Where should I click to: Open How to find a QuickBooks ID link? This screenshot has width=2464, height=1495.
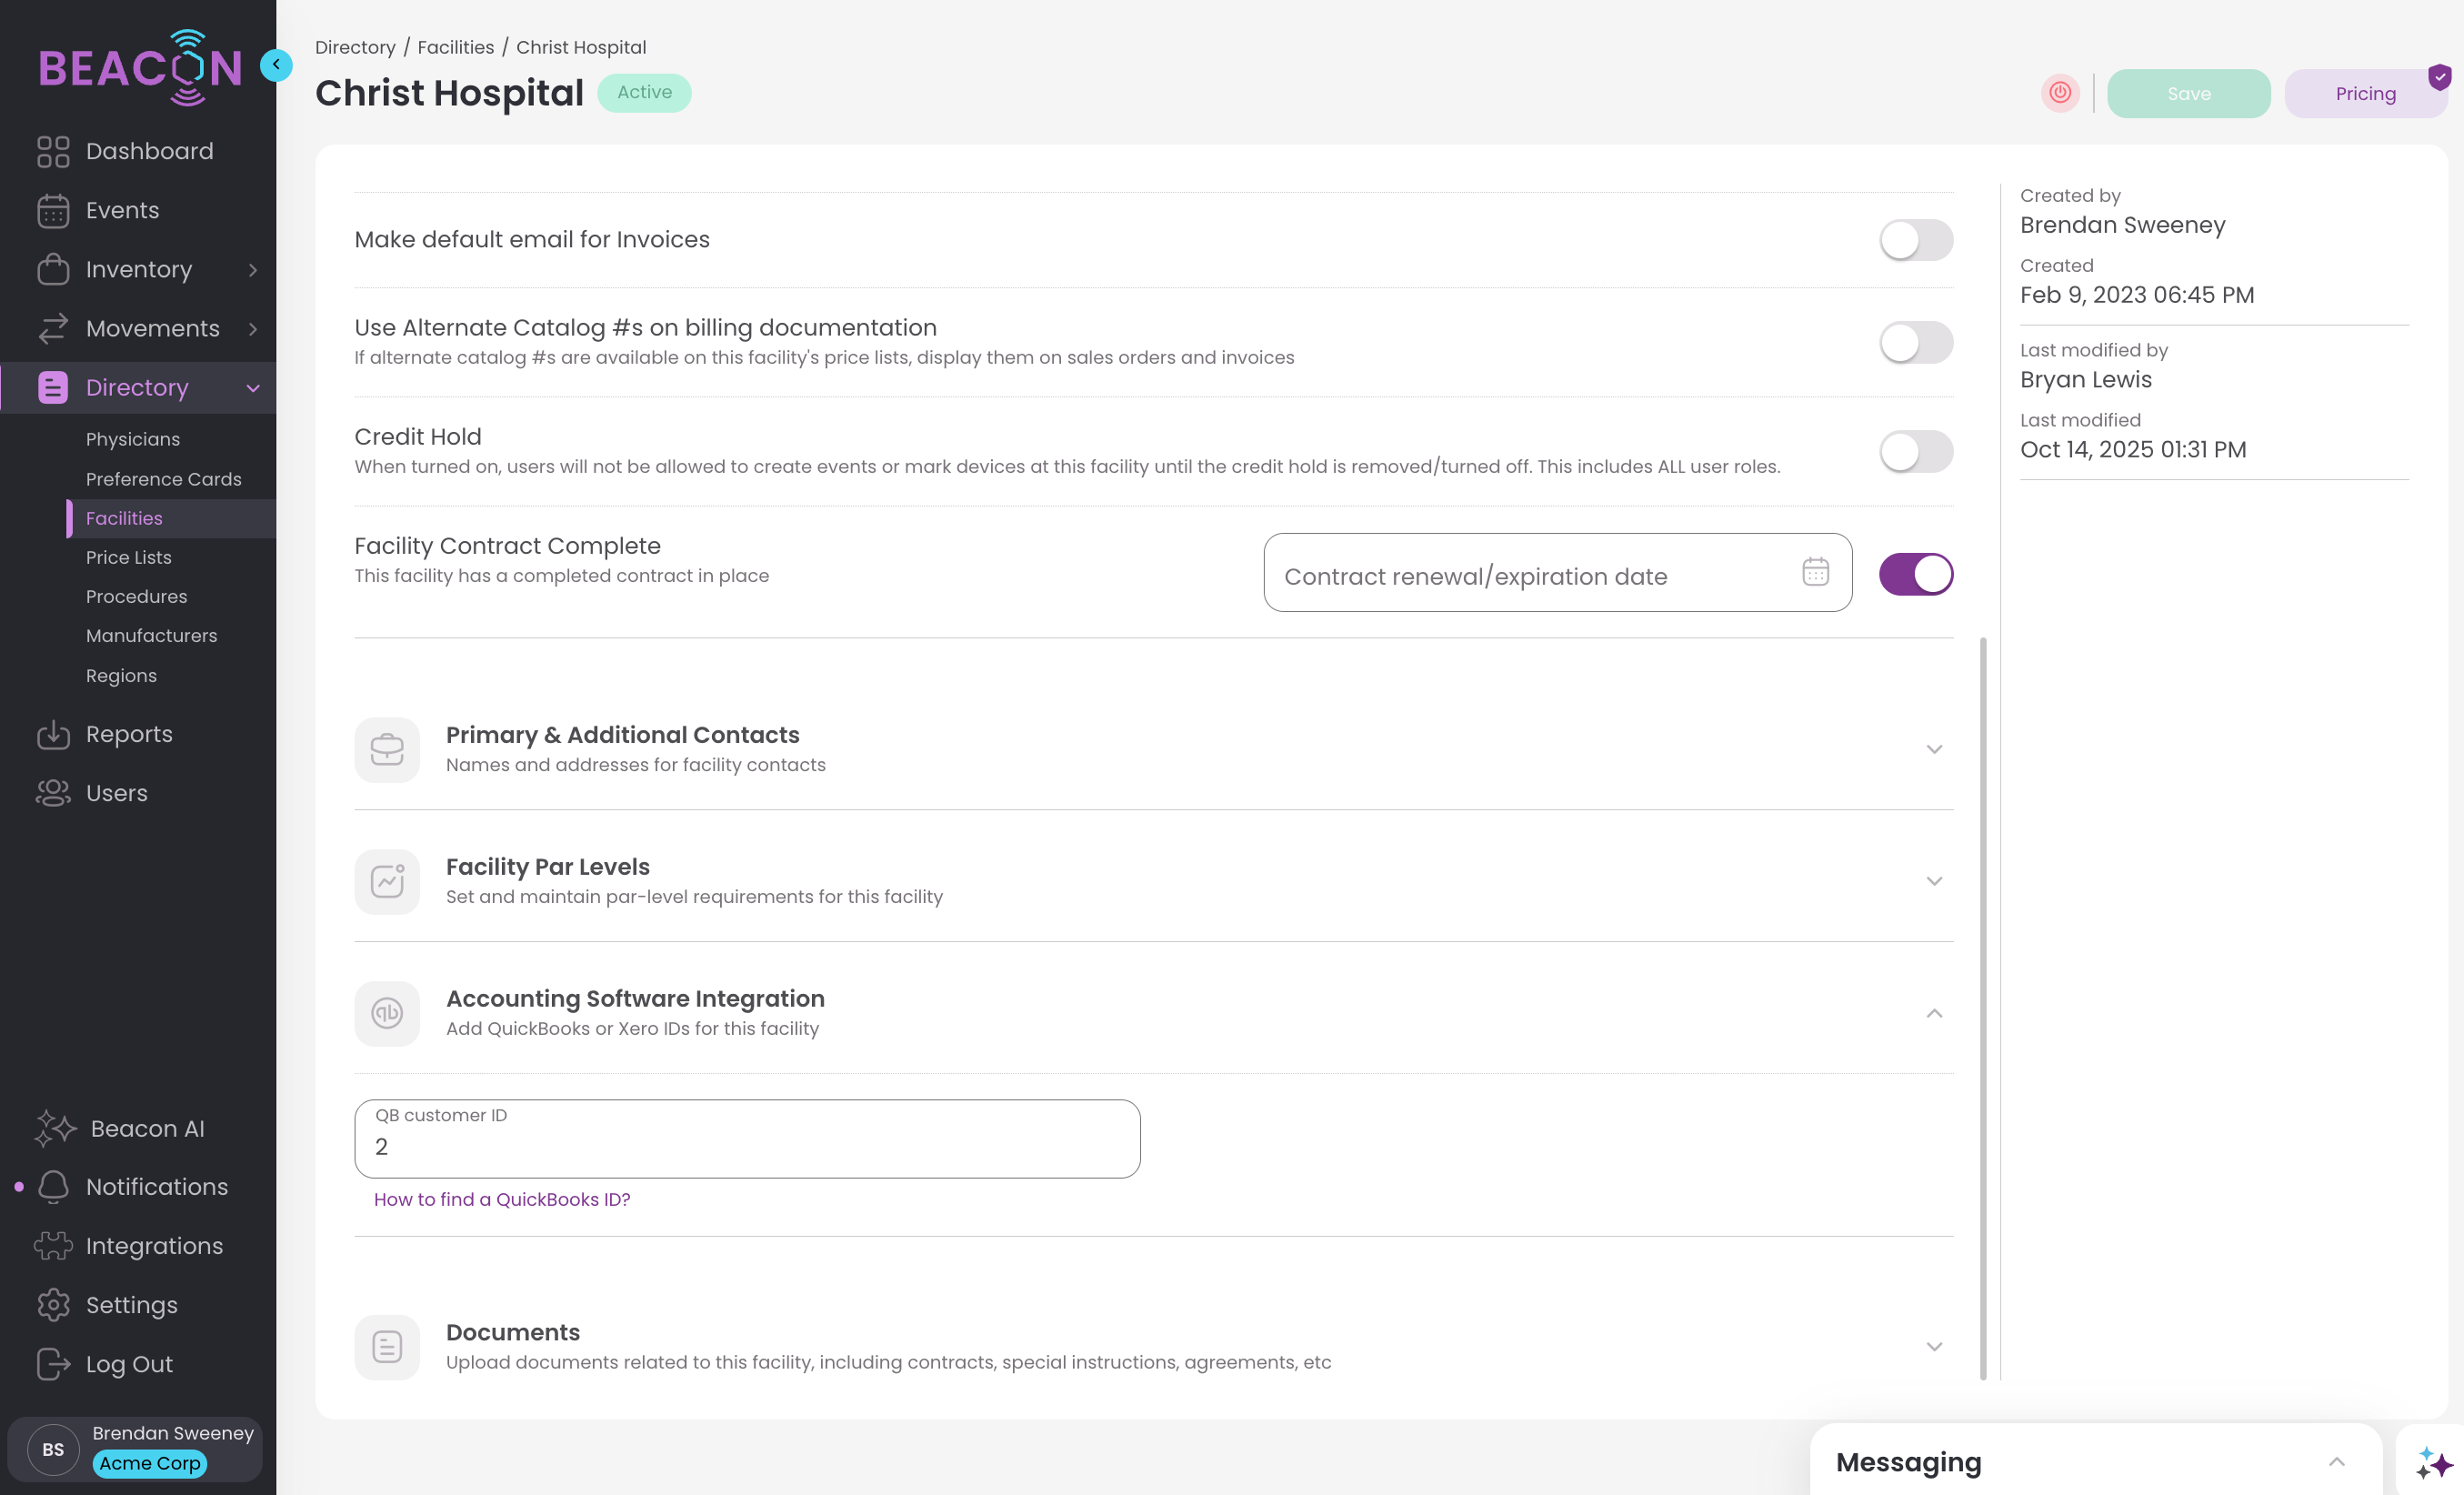(x=502, y=1199)
